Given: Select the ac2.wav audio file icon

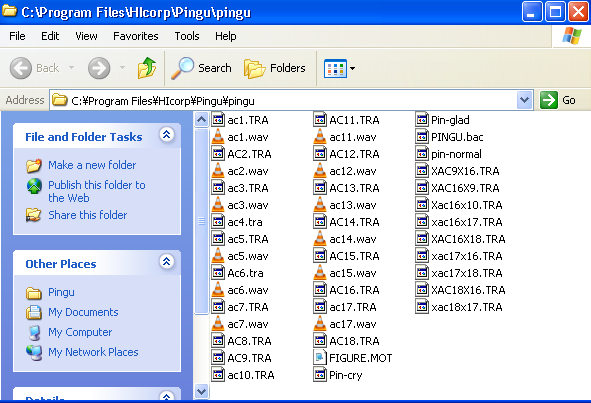Looking at the screenshot, I should pos(218,171).
